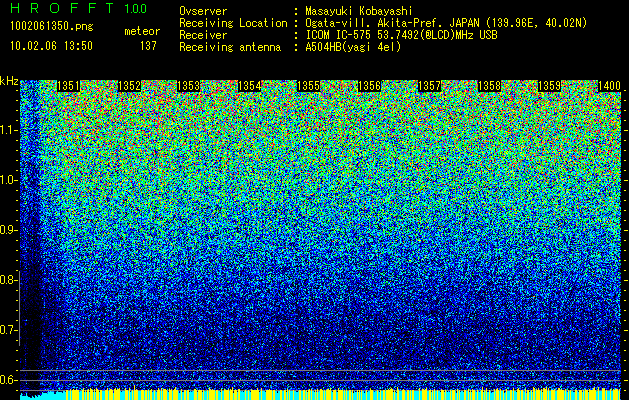629x400 pixels.
Task: Click the 1354 time marker
Action: [249, 86]
